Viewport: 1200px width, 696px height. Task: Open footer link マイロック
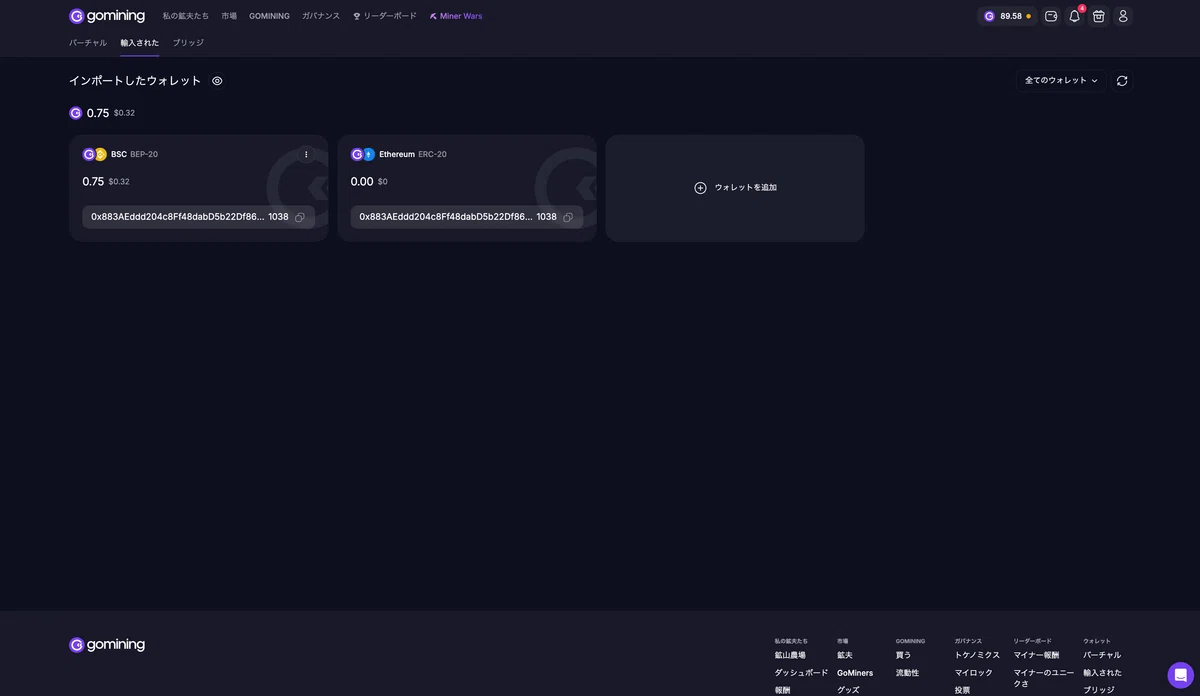(x=974, y=673)
